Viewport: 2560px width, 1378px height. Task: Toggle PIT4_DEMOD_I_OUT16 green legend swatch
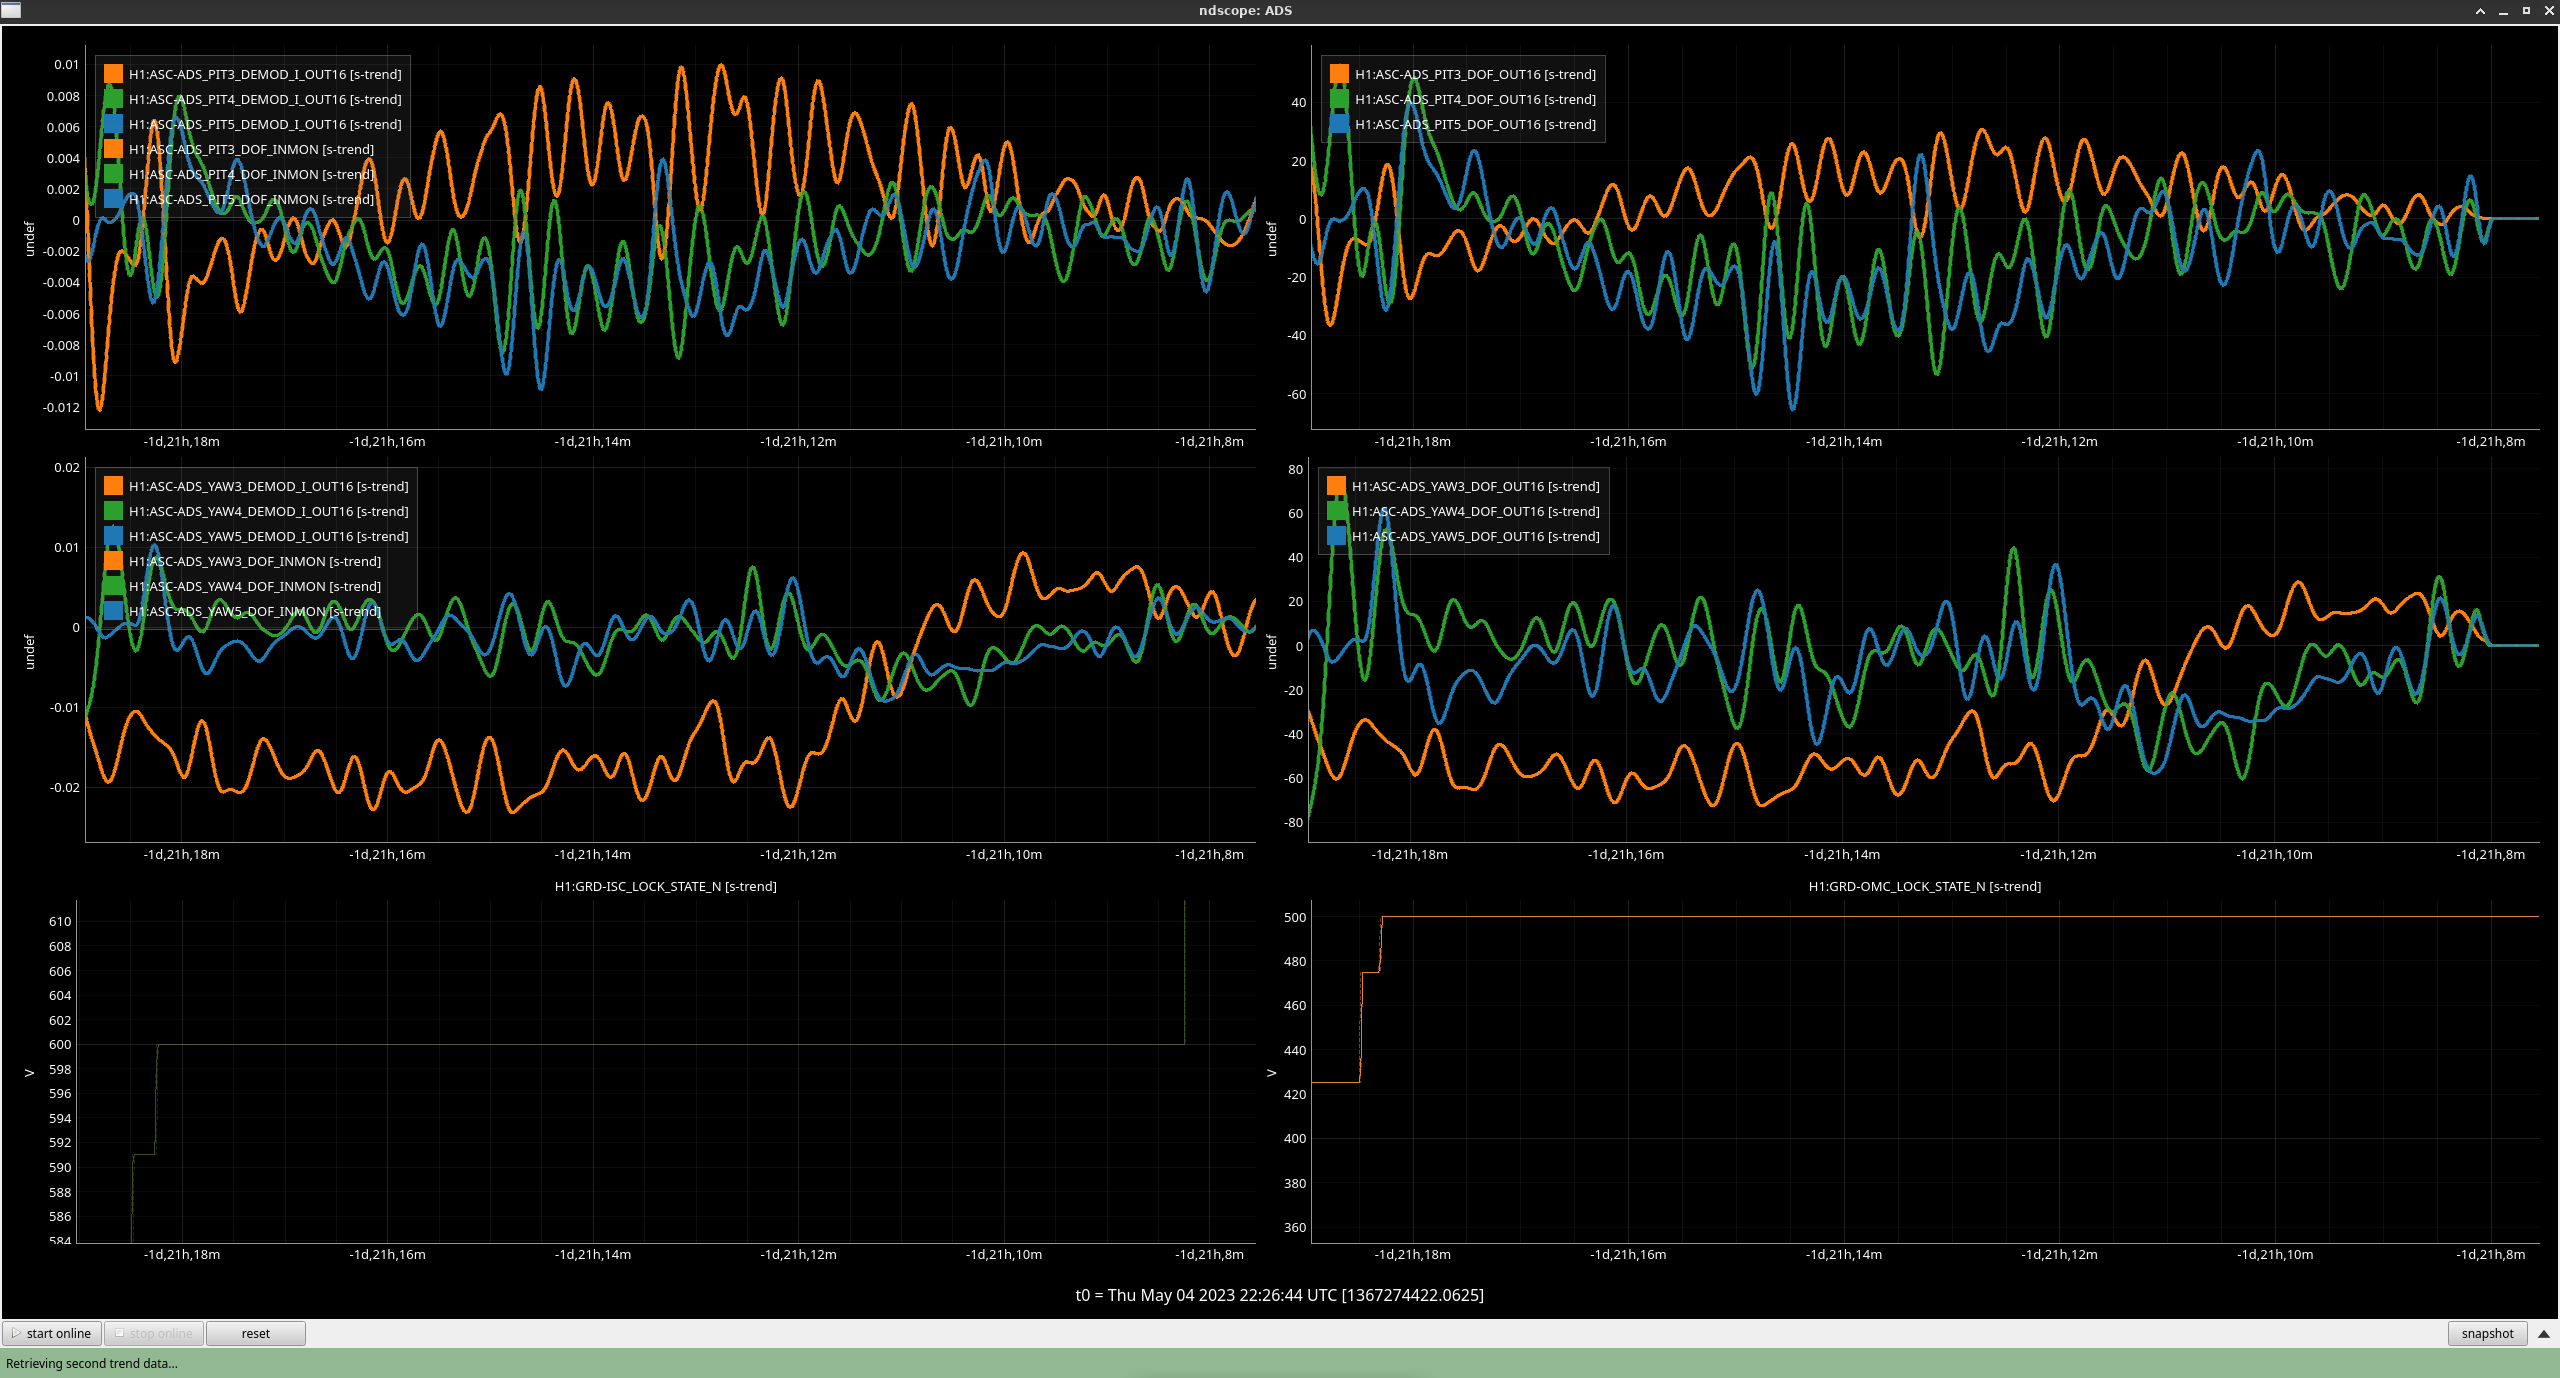click(113, 99)
